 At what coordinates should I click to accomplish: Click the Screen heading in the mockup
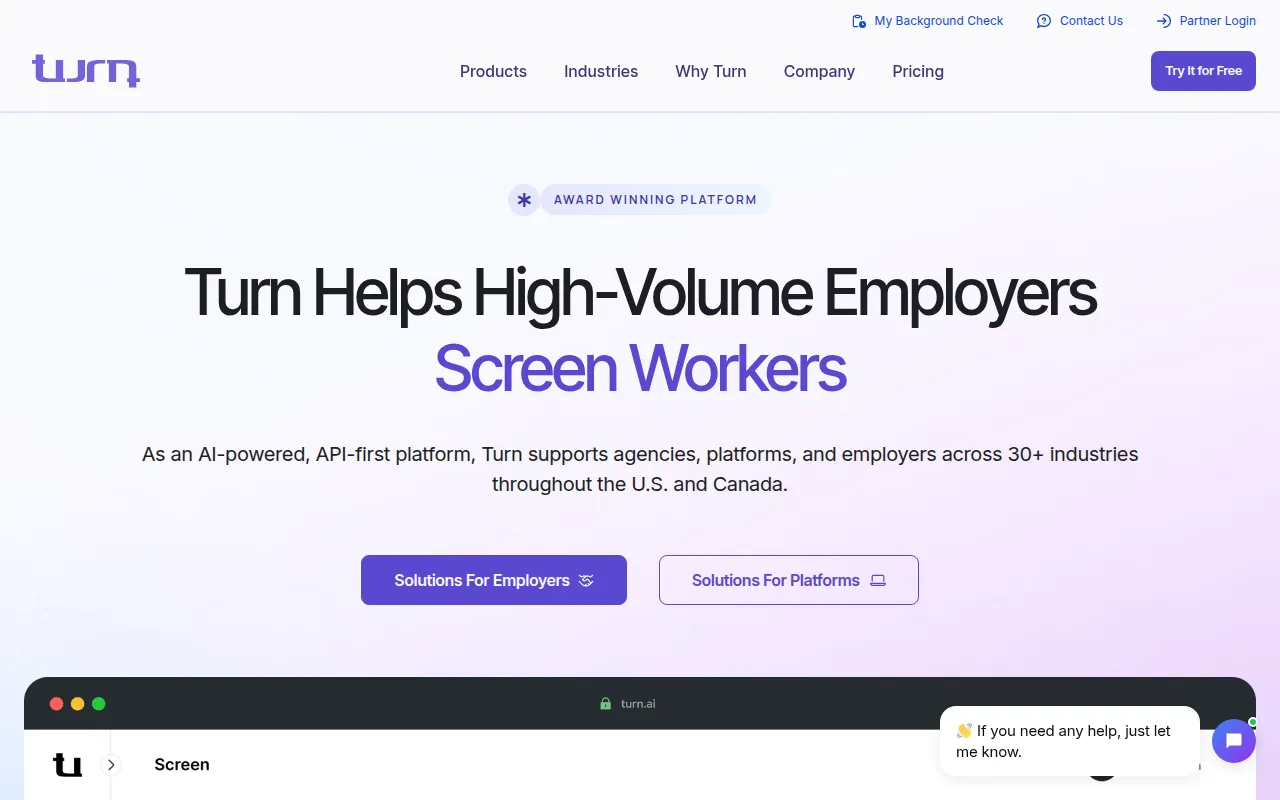tap(182, 765)
